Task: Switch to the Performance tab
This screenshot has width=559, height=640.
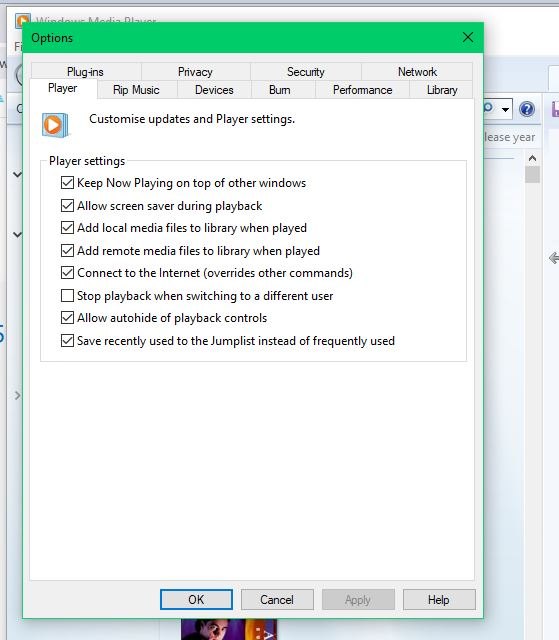Action: pyautogui.click(x=362, y=90)
